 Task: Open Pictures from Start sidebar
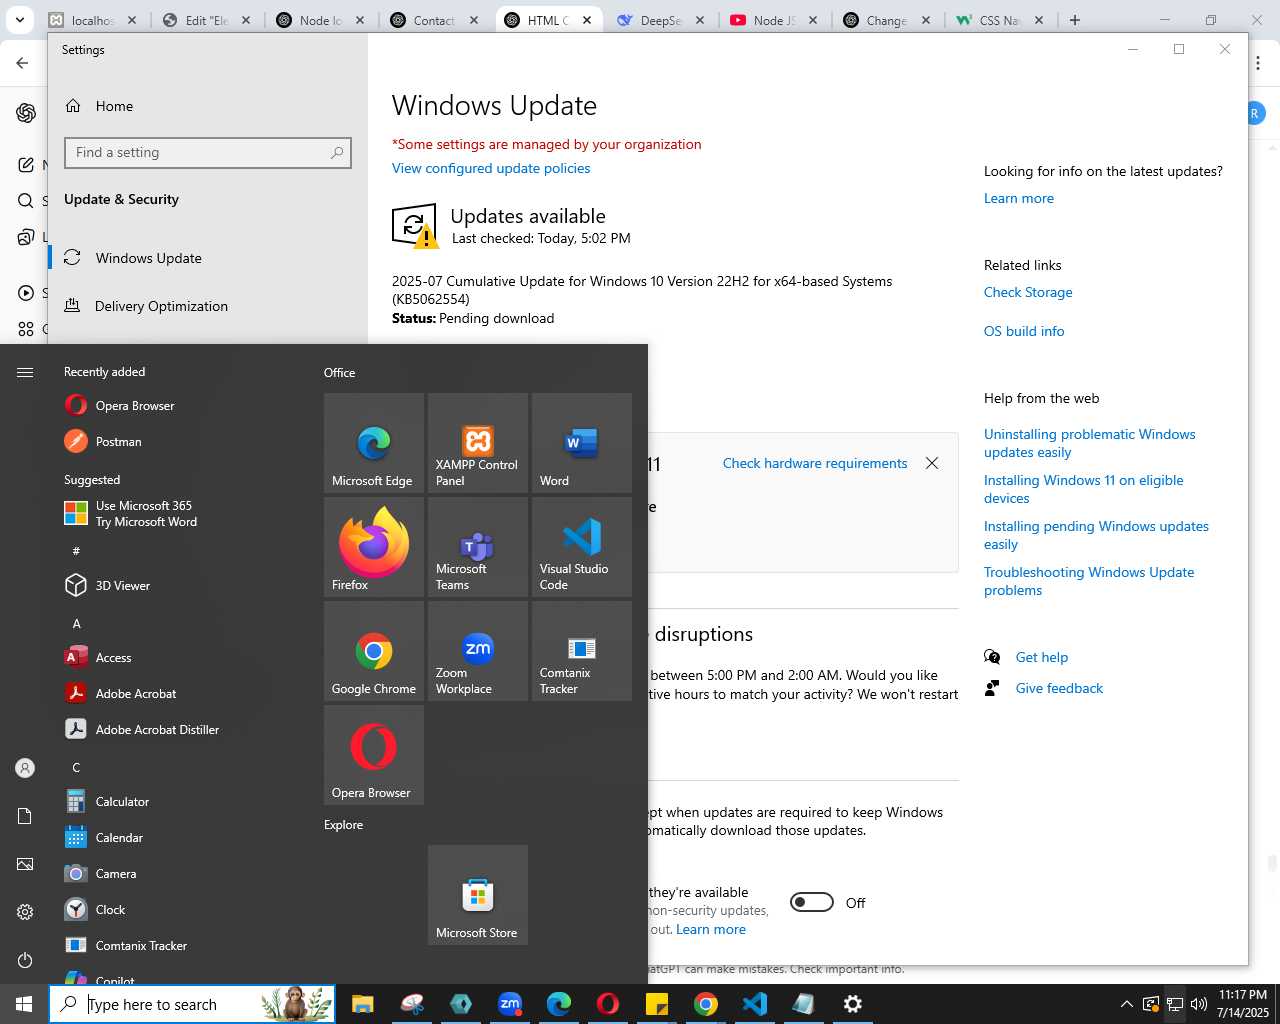tap(25, 864)
